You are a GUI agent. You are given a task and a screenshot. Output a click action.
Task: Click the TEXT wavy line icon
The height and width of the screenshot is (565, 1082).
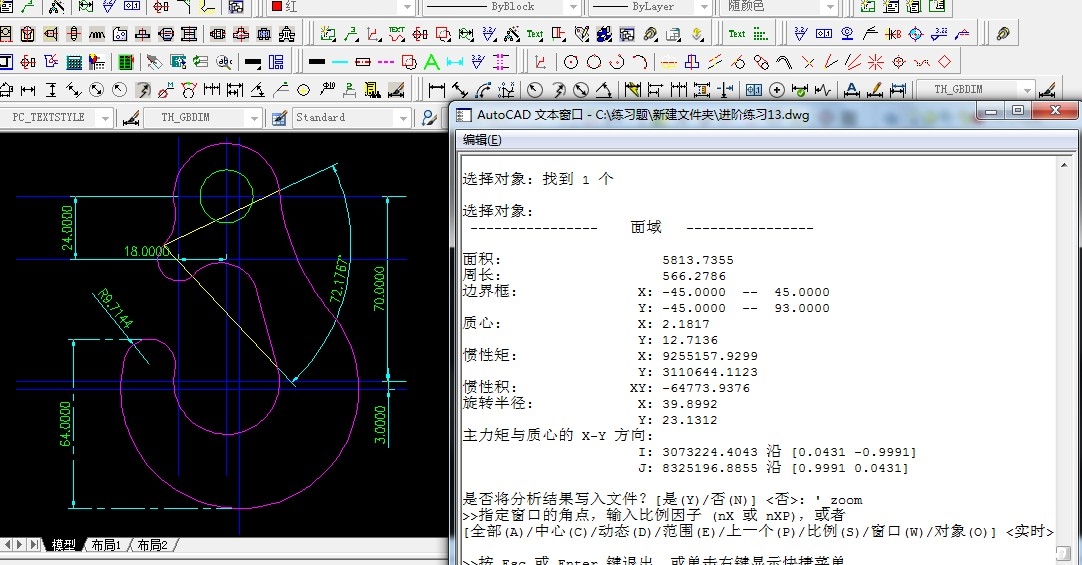click(397, 34)
